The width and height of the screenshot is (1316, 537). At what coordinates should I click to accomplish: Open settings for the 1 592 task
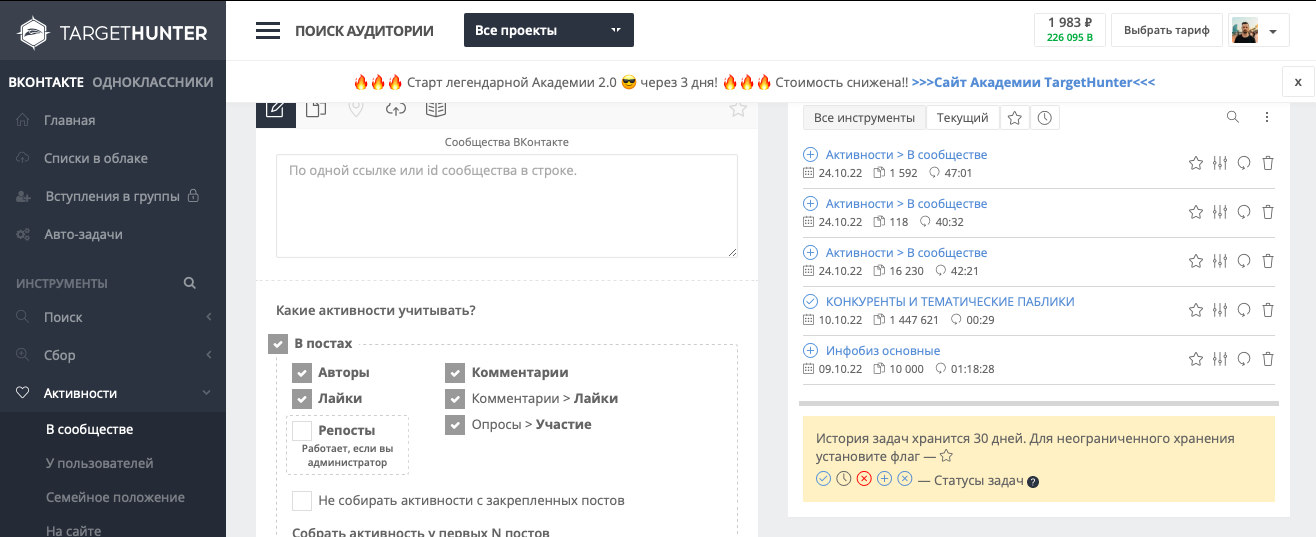1219,163
